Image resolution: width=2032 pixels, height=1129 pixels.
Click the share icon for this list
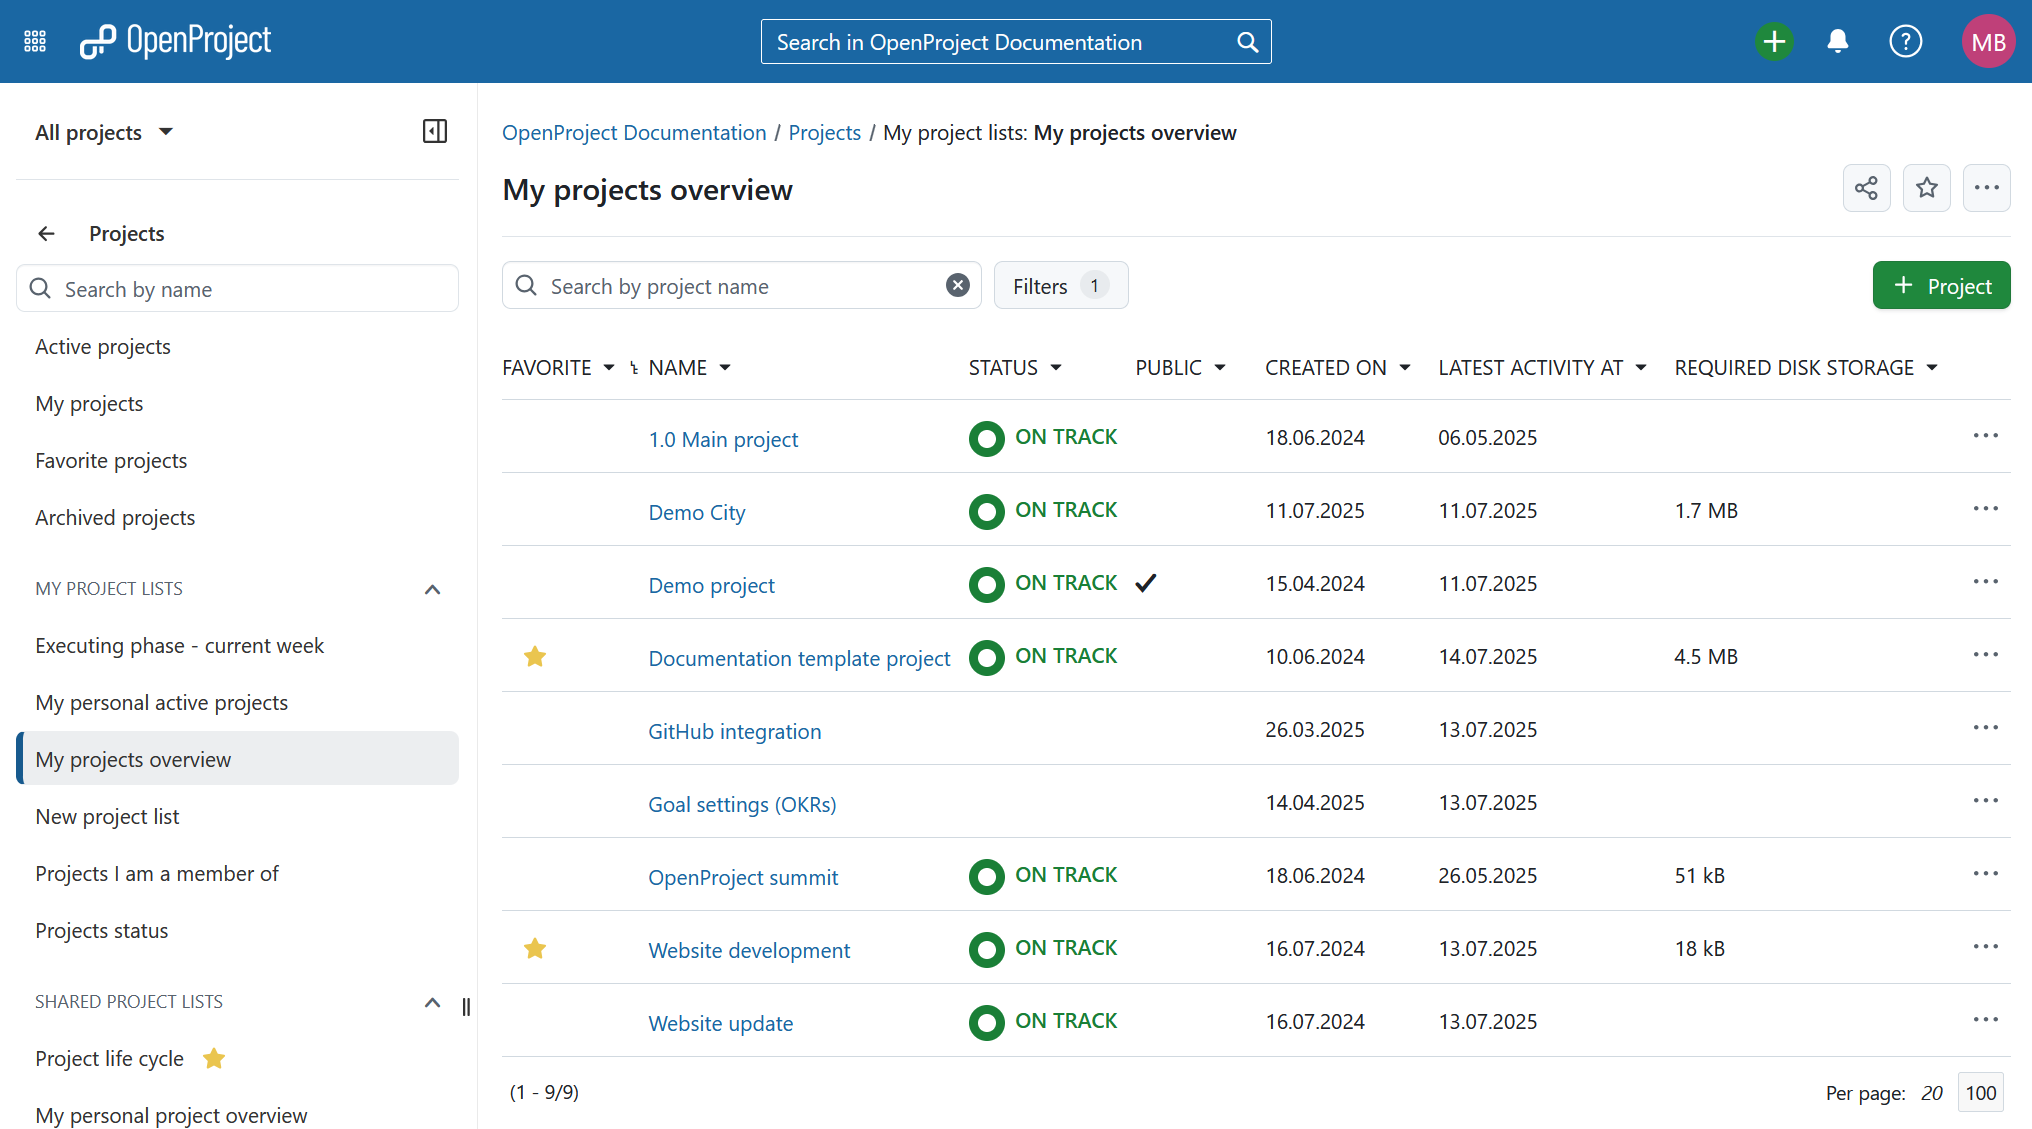[1866, 188]
